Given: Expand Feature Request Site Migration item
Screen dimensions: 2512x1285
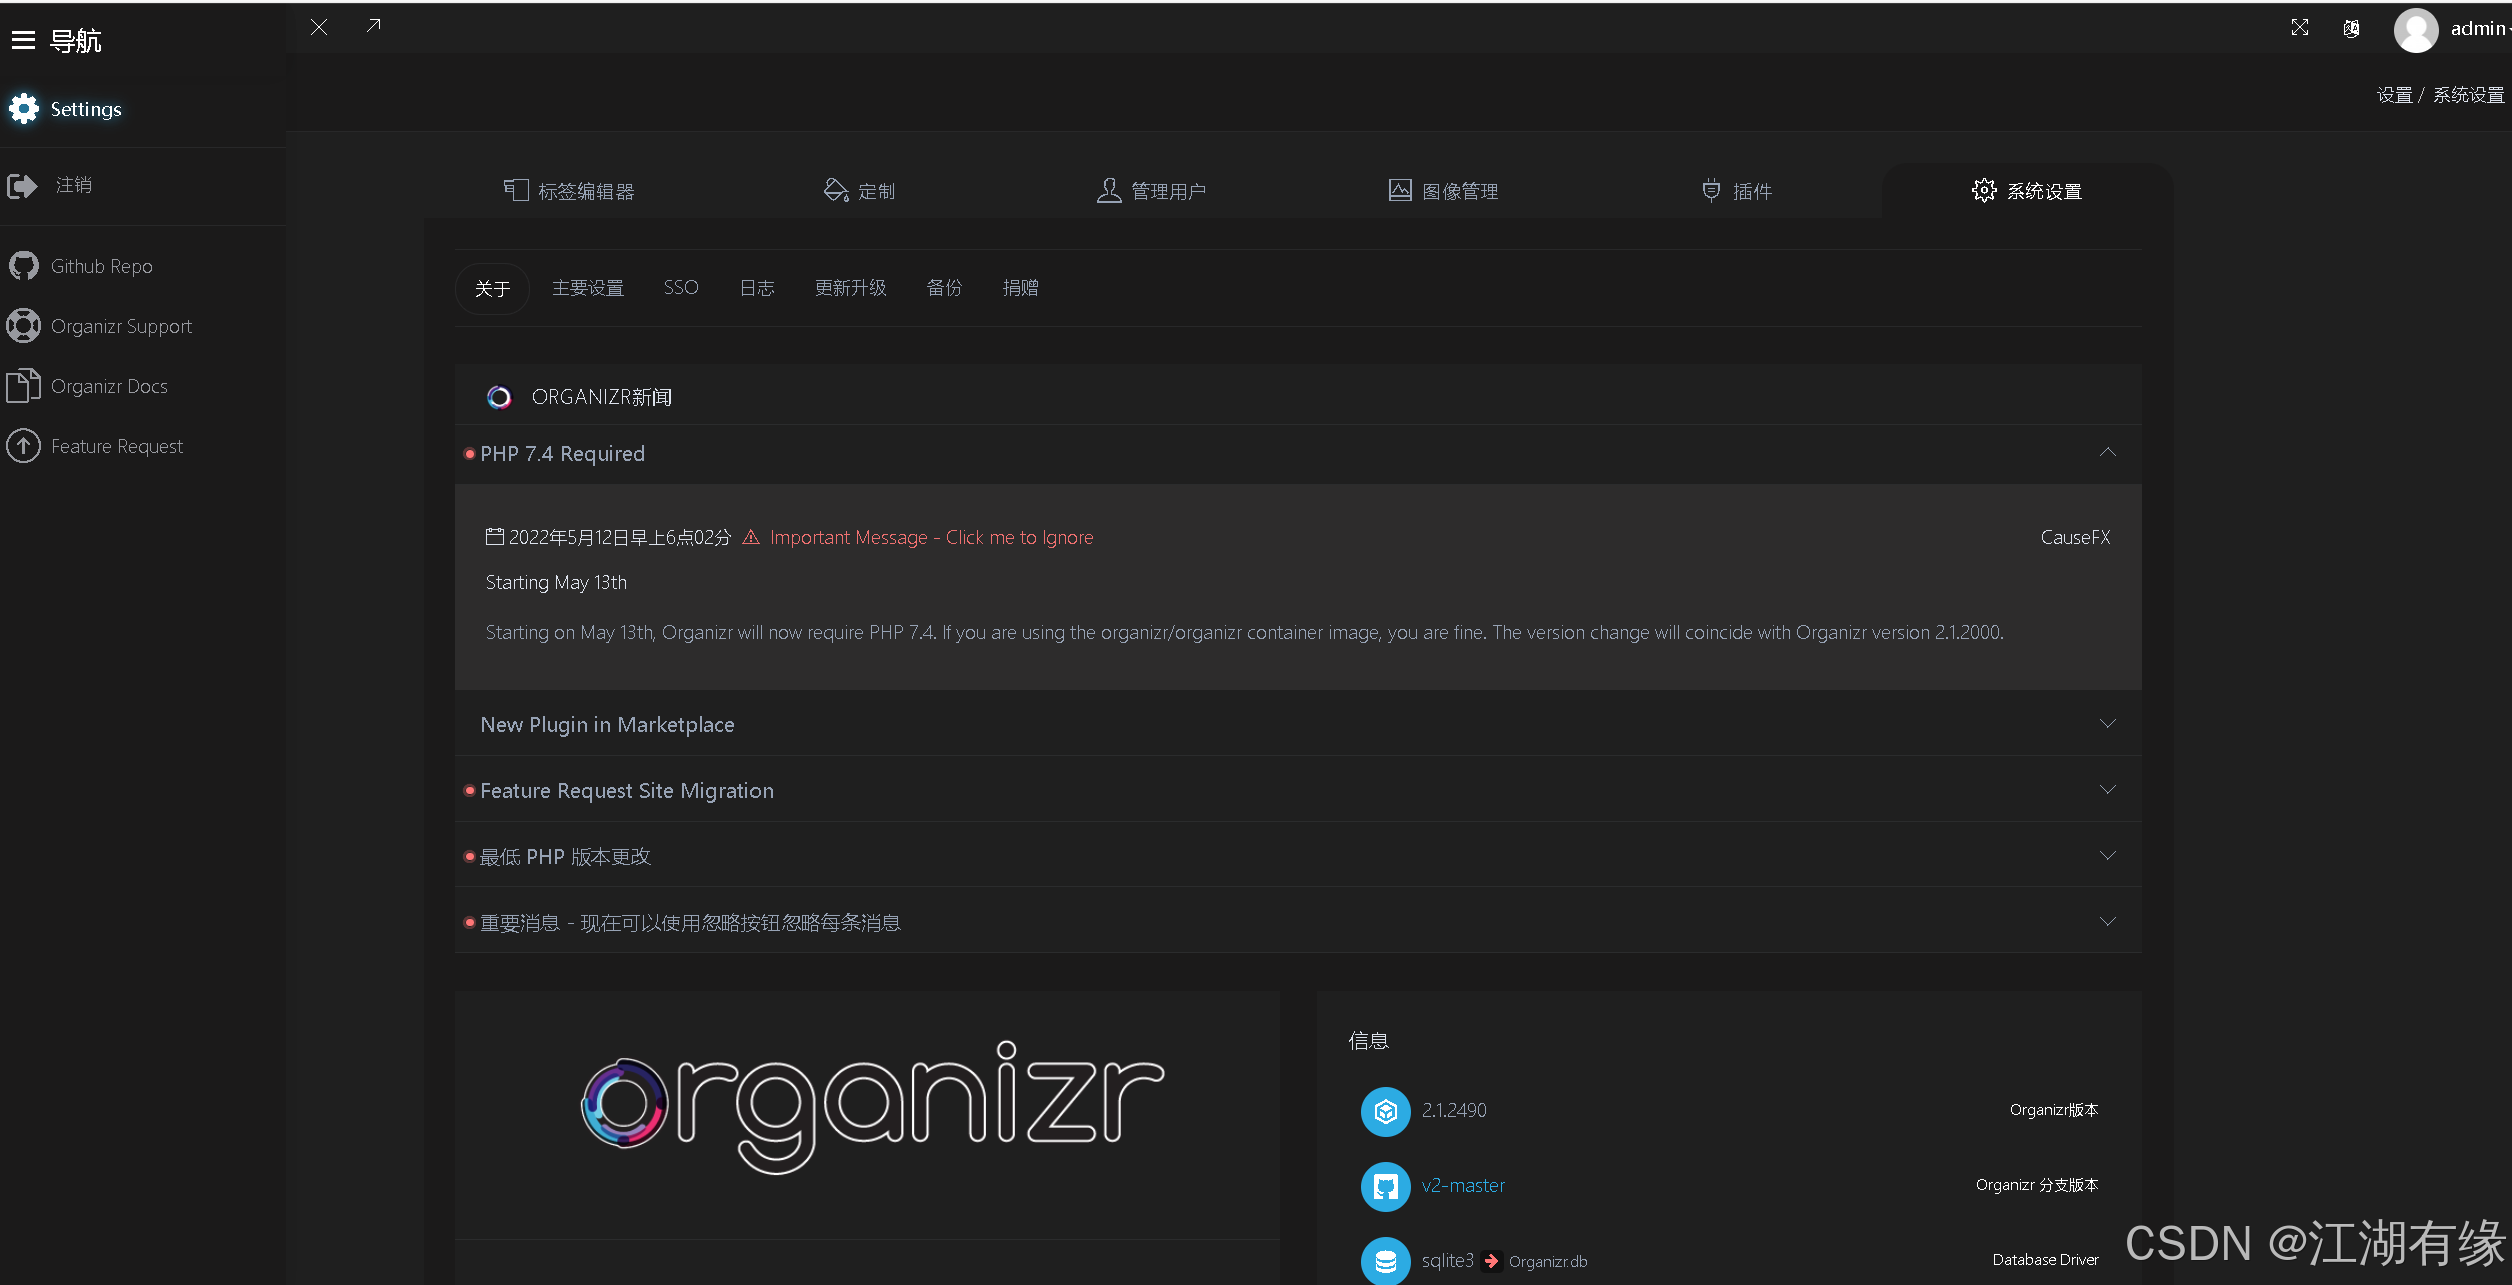Looking at the screenshot, I should (2107, 790).
